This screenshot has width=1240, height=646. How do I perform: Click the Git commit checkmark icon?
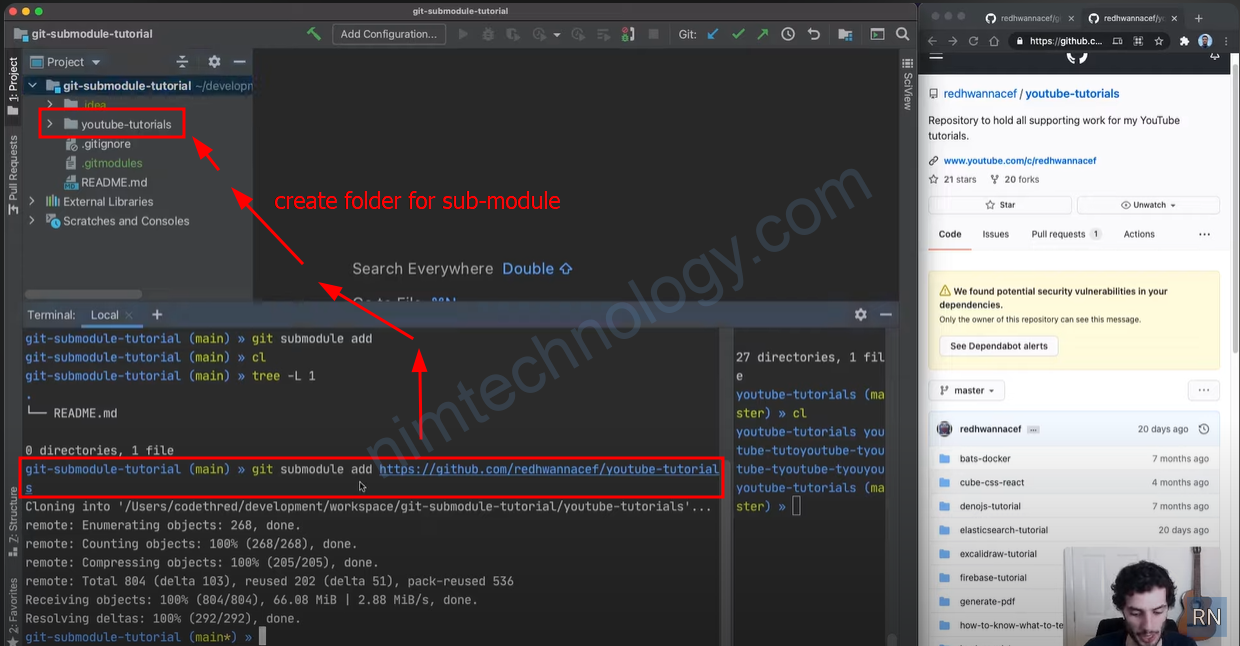(x=738, y=34)
